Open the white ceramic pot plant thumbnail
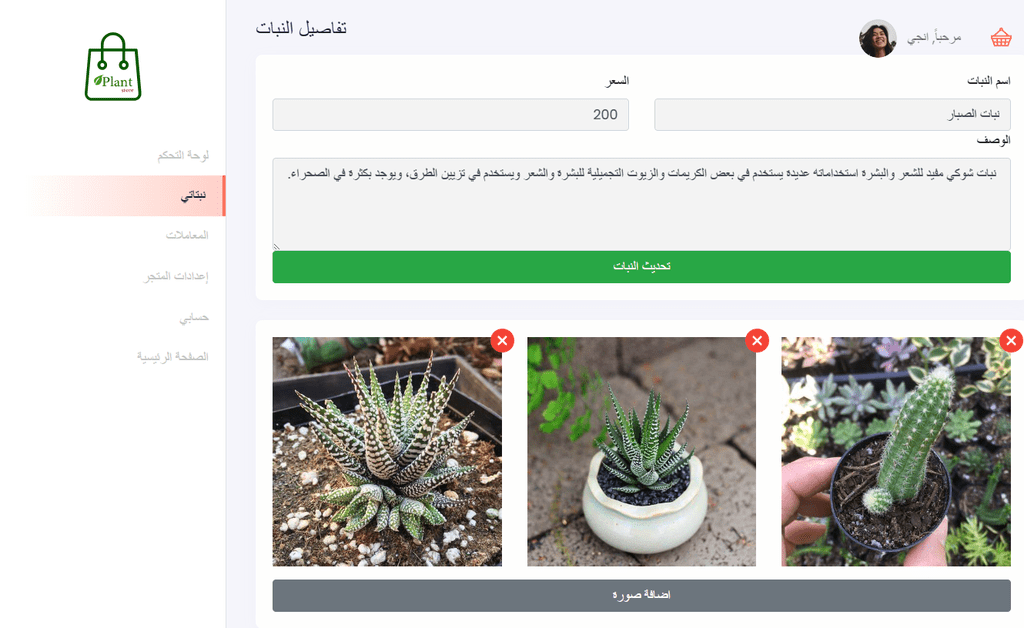Screen dimensions: 1024x628 [641, 452]
